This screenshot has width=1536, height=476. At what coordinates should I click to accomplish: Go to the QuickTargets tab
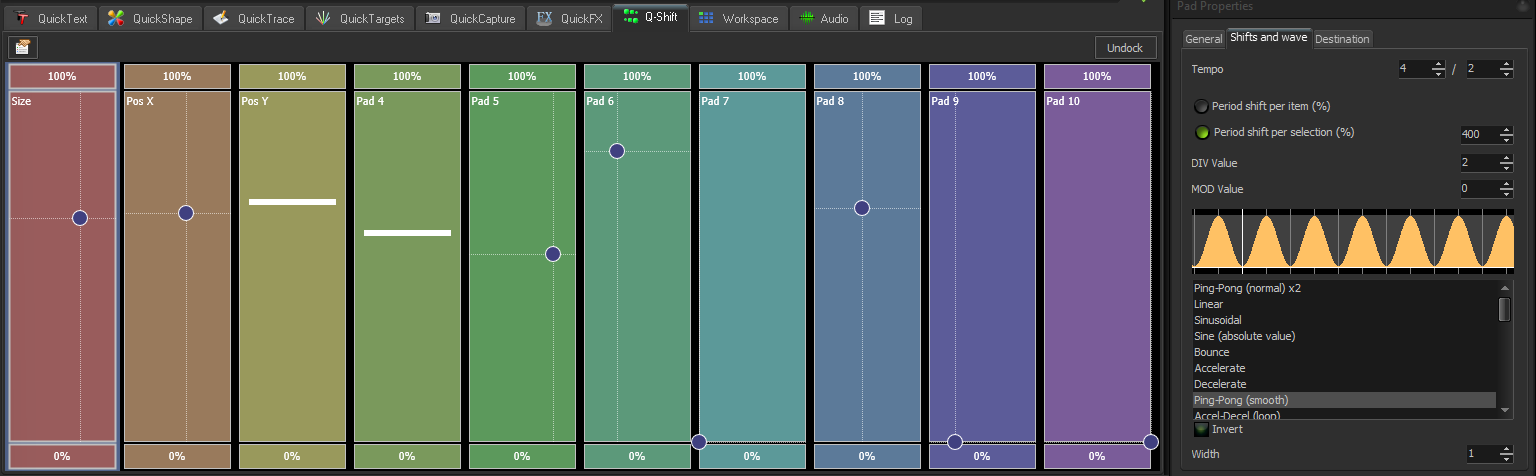(x=361, y=18)
